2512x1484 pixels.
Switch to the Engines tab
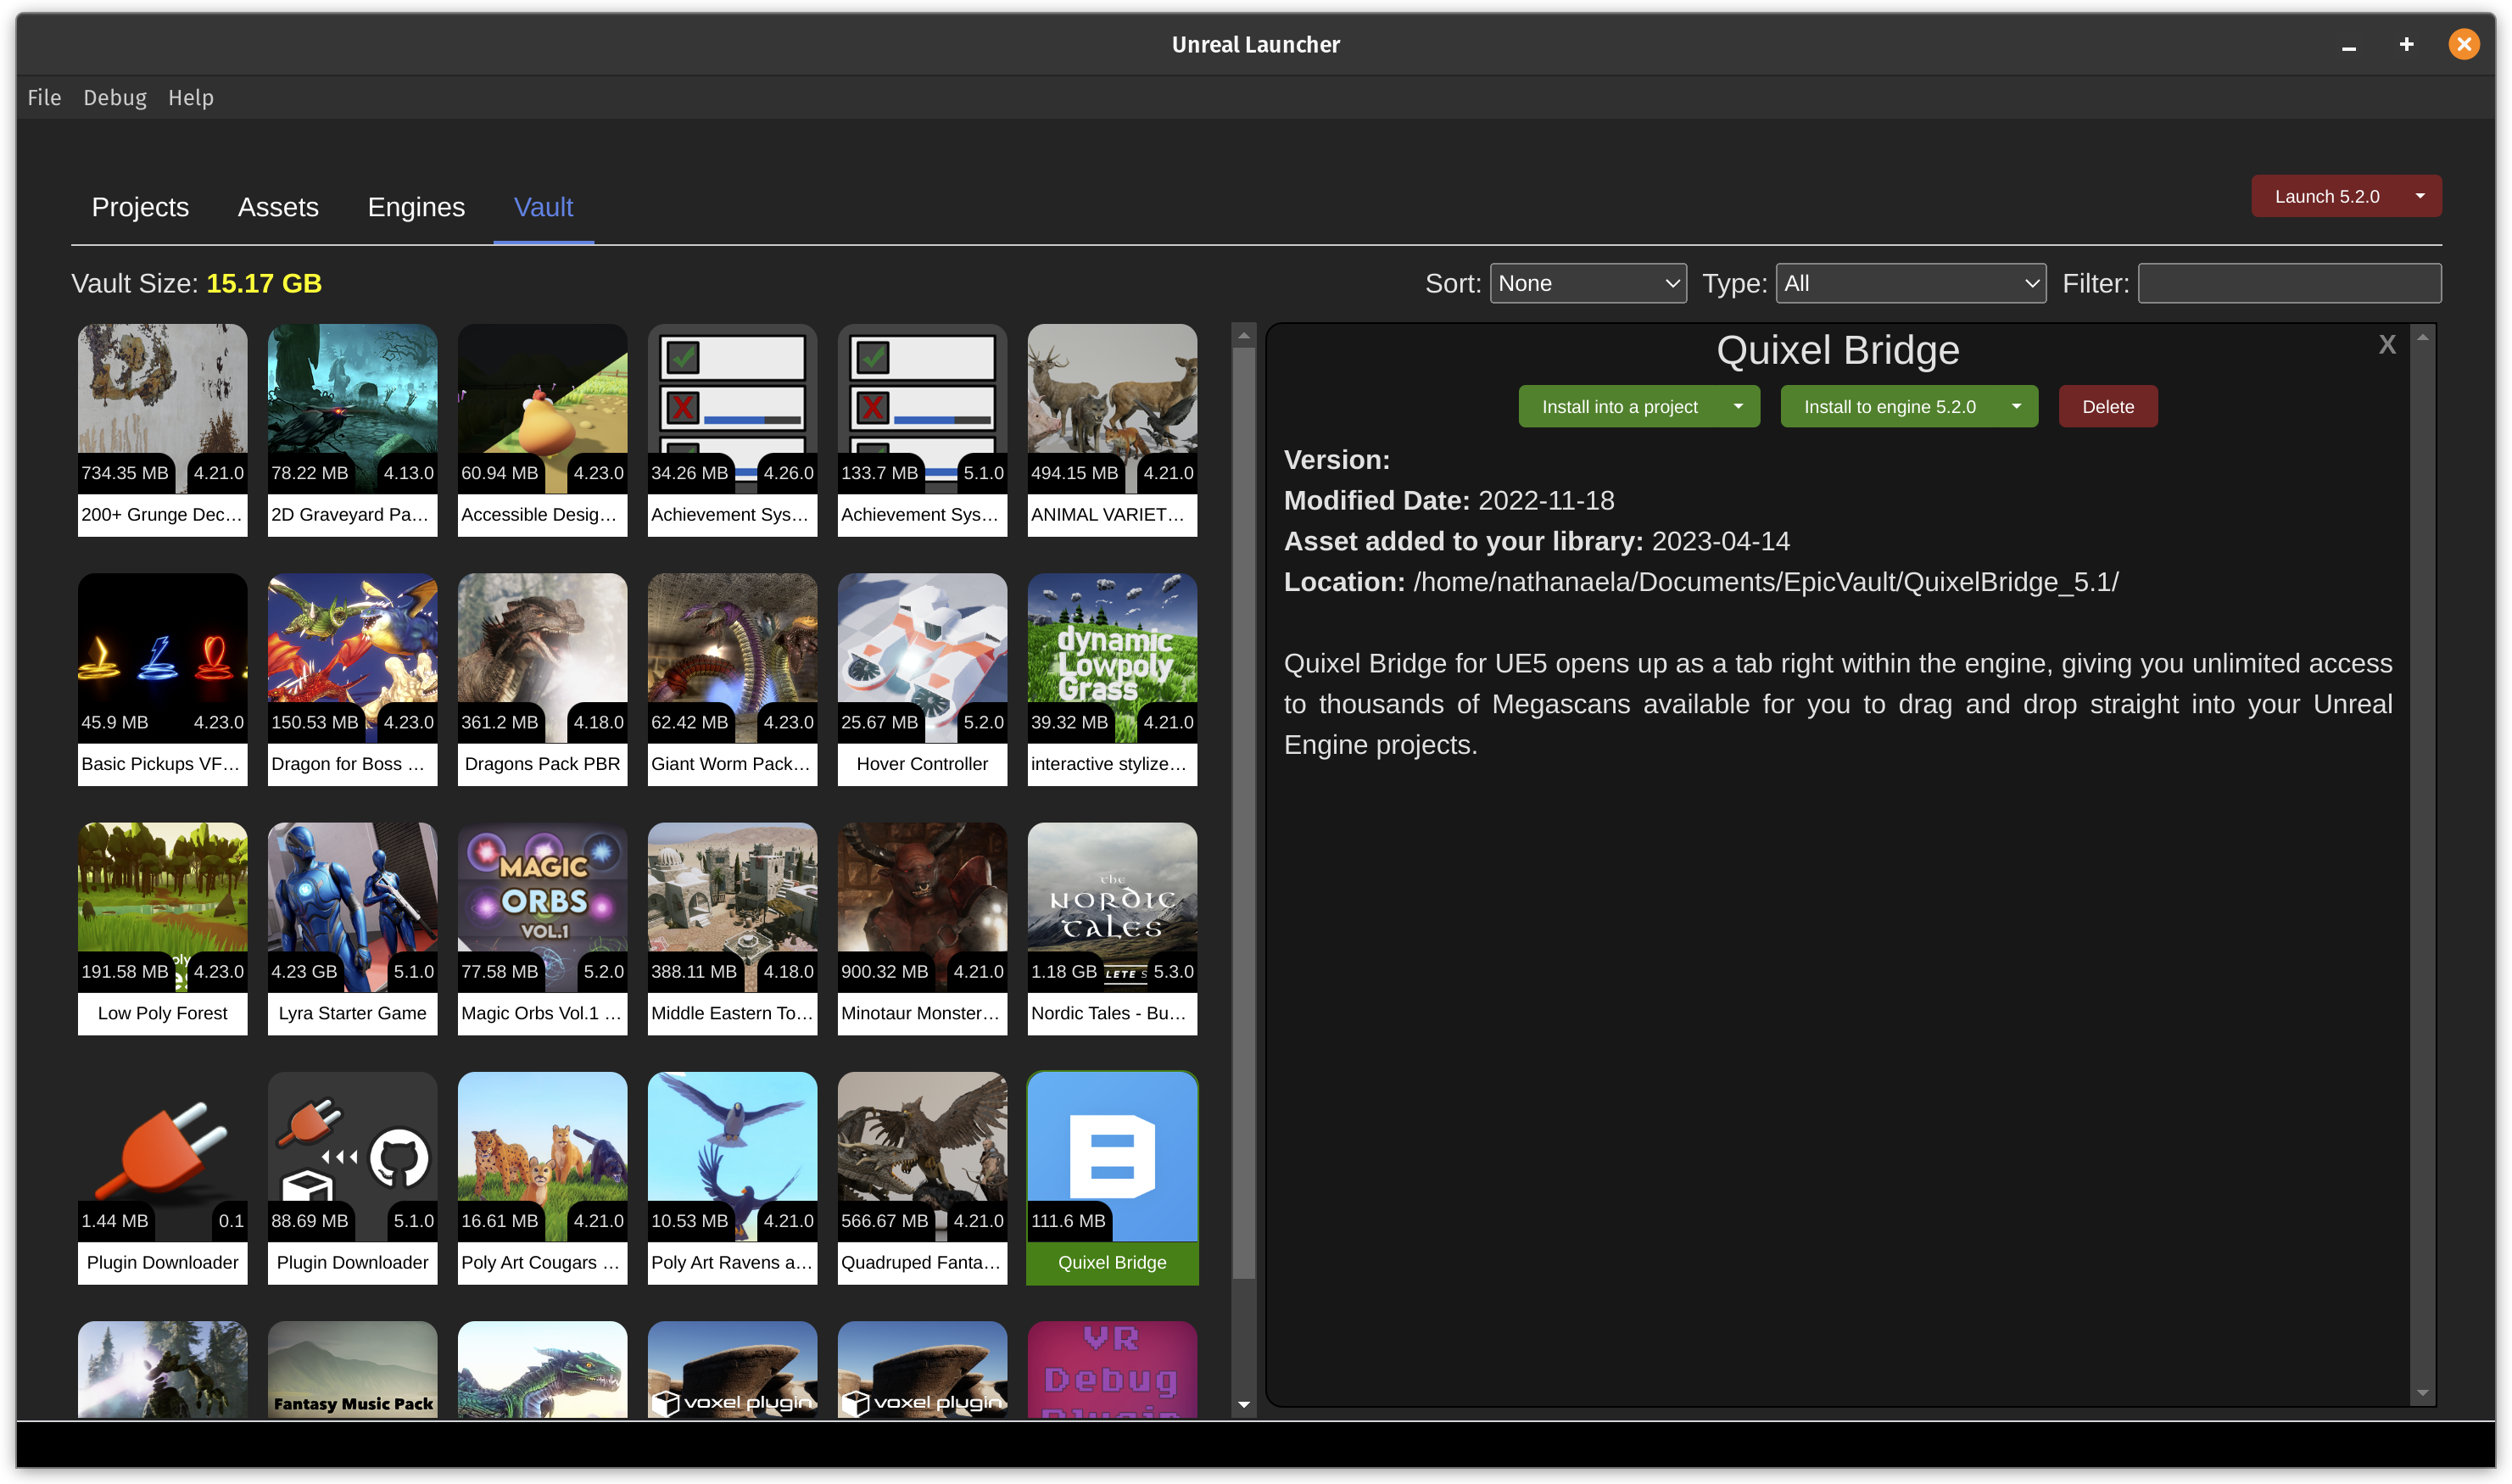tap(416, 207)
